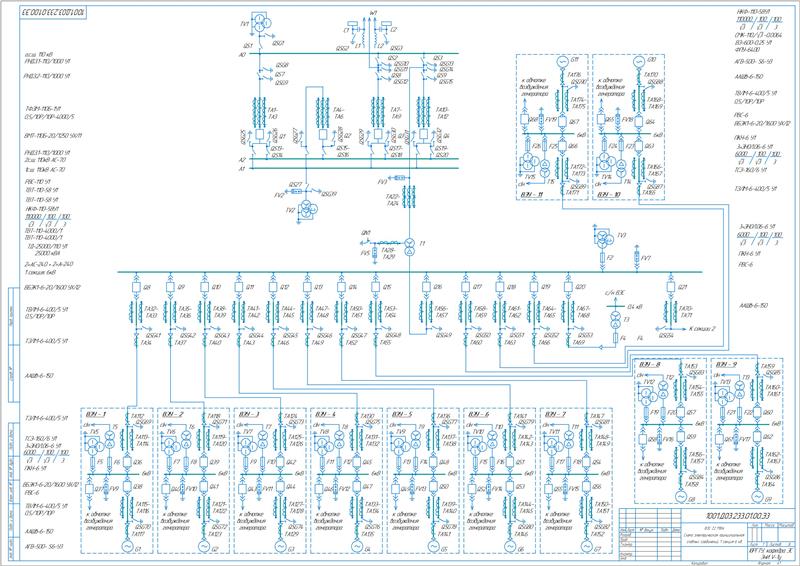
Task: Click generator G7 symbol
Action: click(x=586, y=547)
